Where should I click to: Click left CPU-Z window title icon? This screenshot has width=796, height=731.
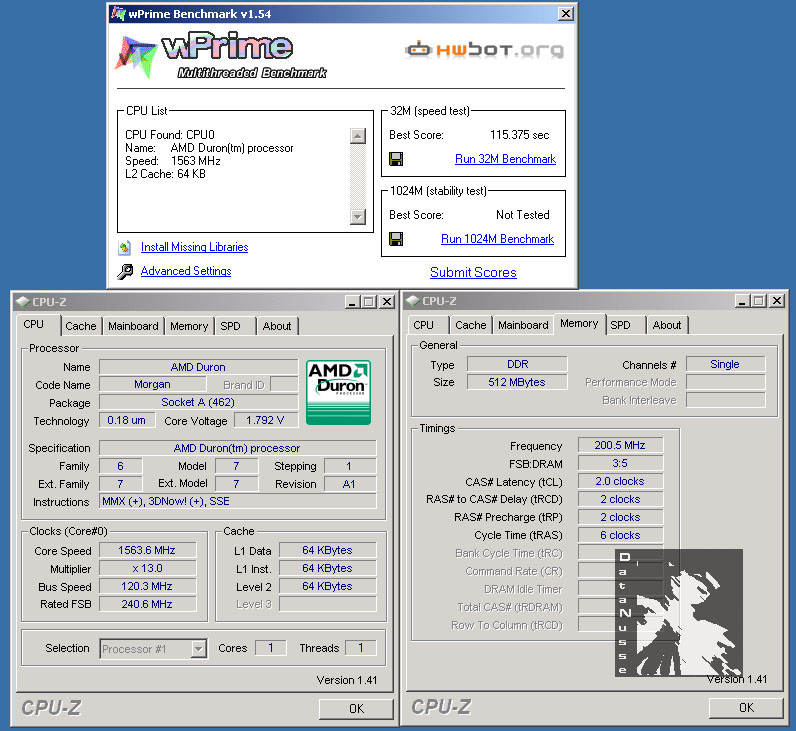tap(22, 302)
